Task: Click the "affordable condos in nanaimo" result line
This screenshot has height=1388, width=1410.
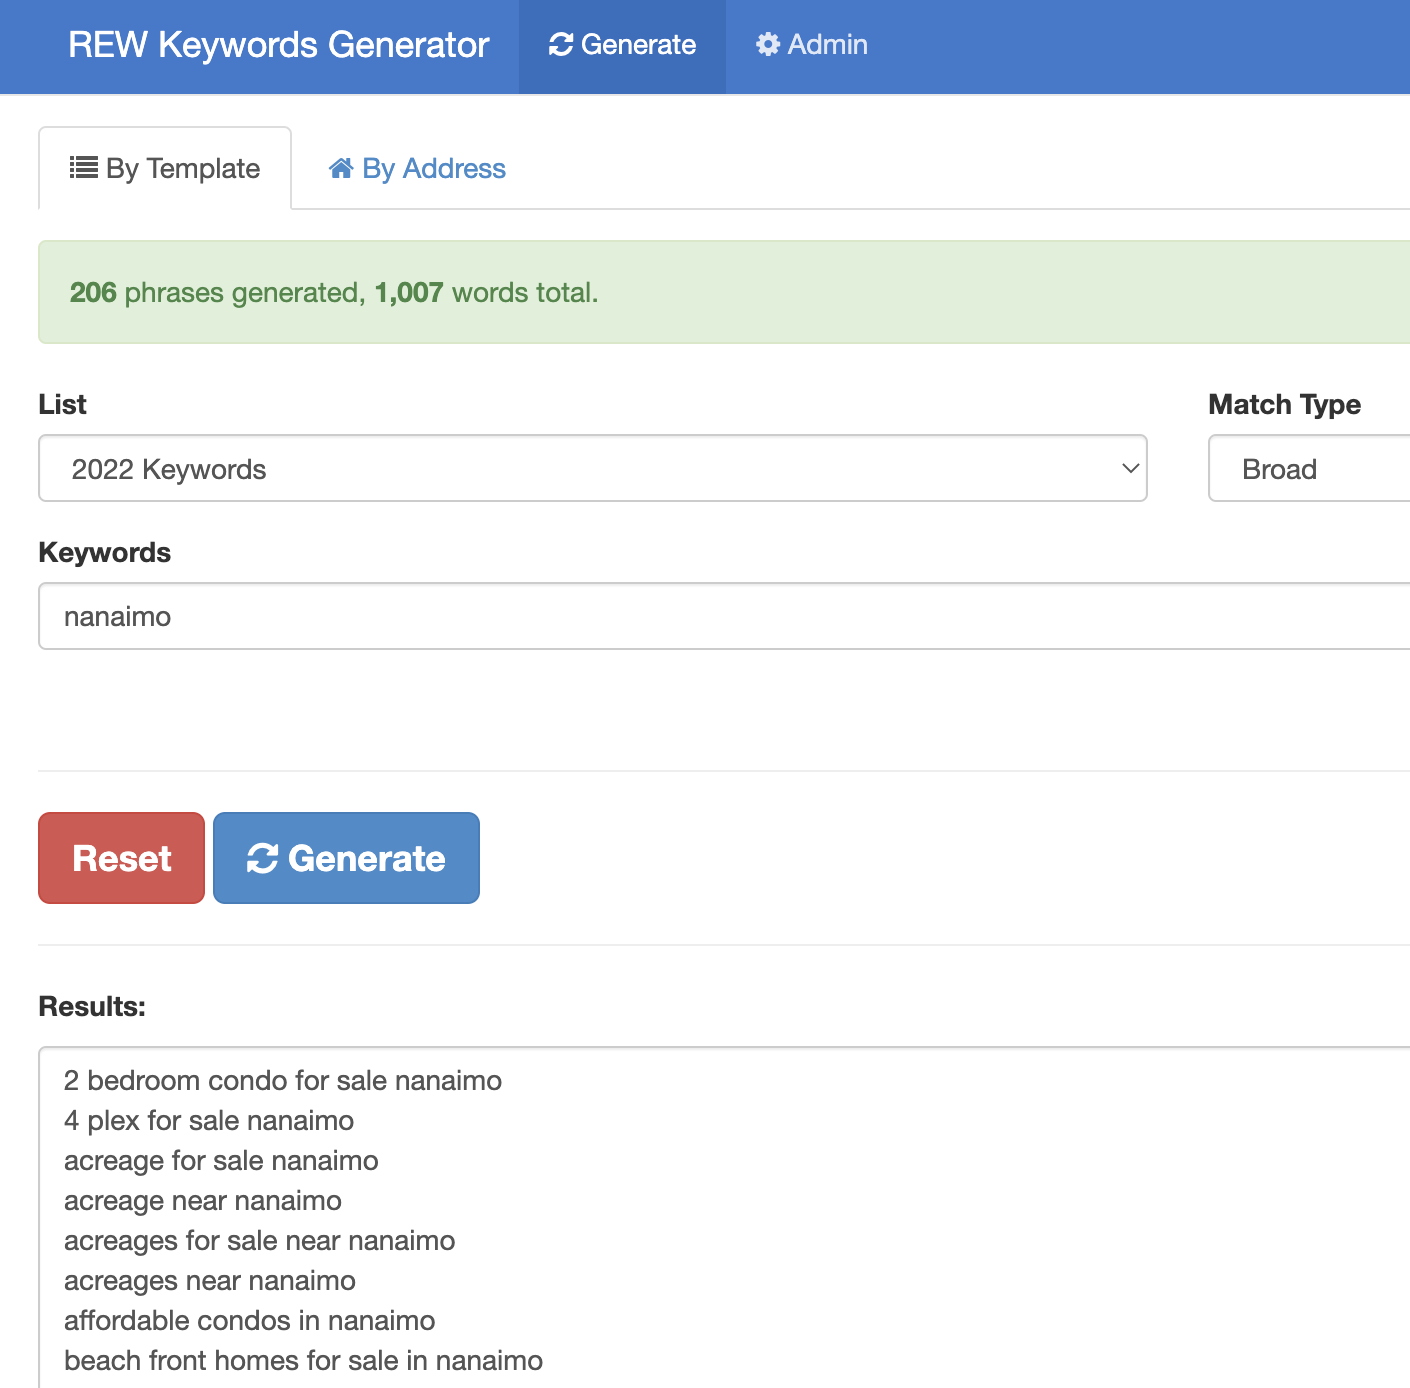Action: click(249, 1321)
